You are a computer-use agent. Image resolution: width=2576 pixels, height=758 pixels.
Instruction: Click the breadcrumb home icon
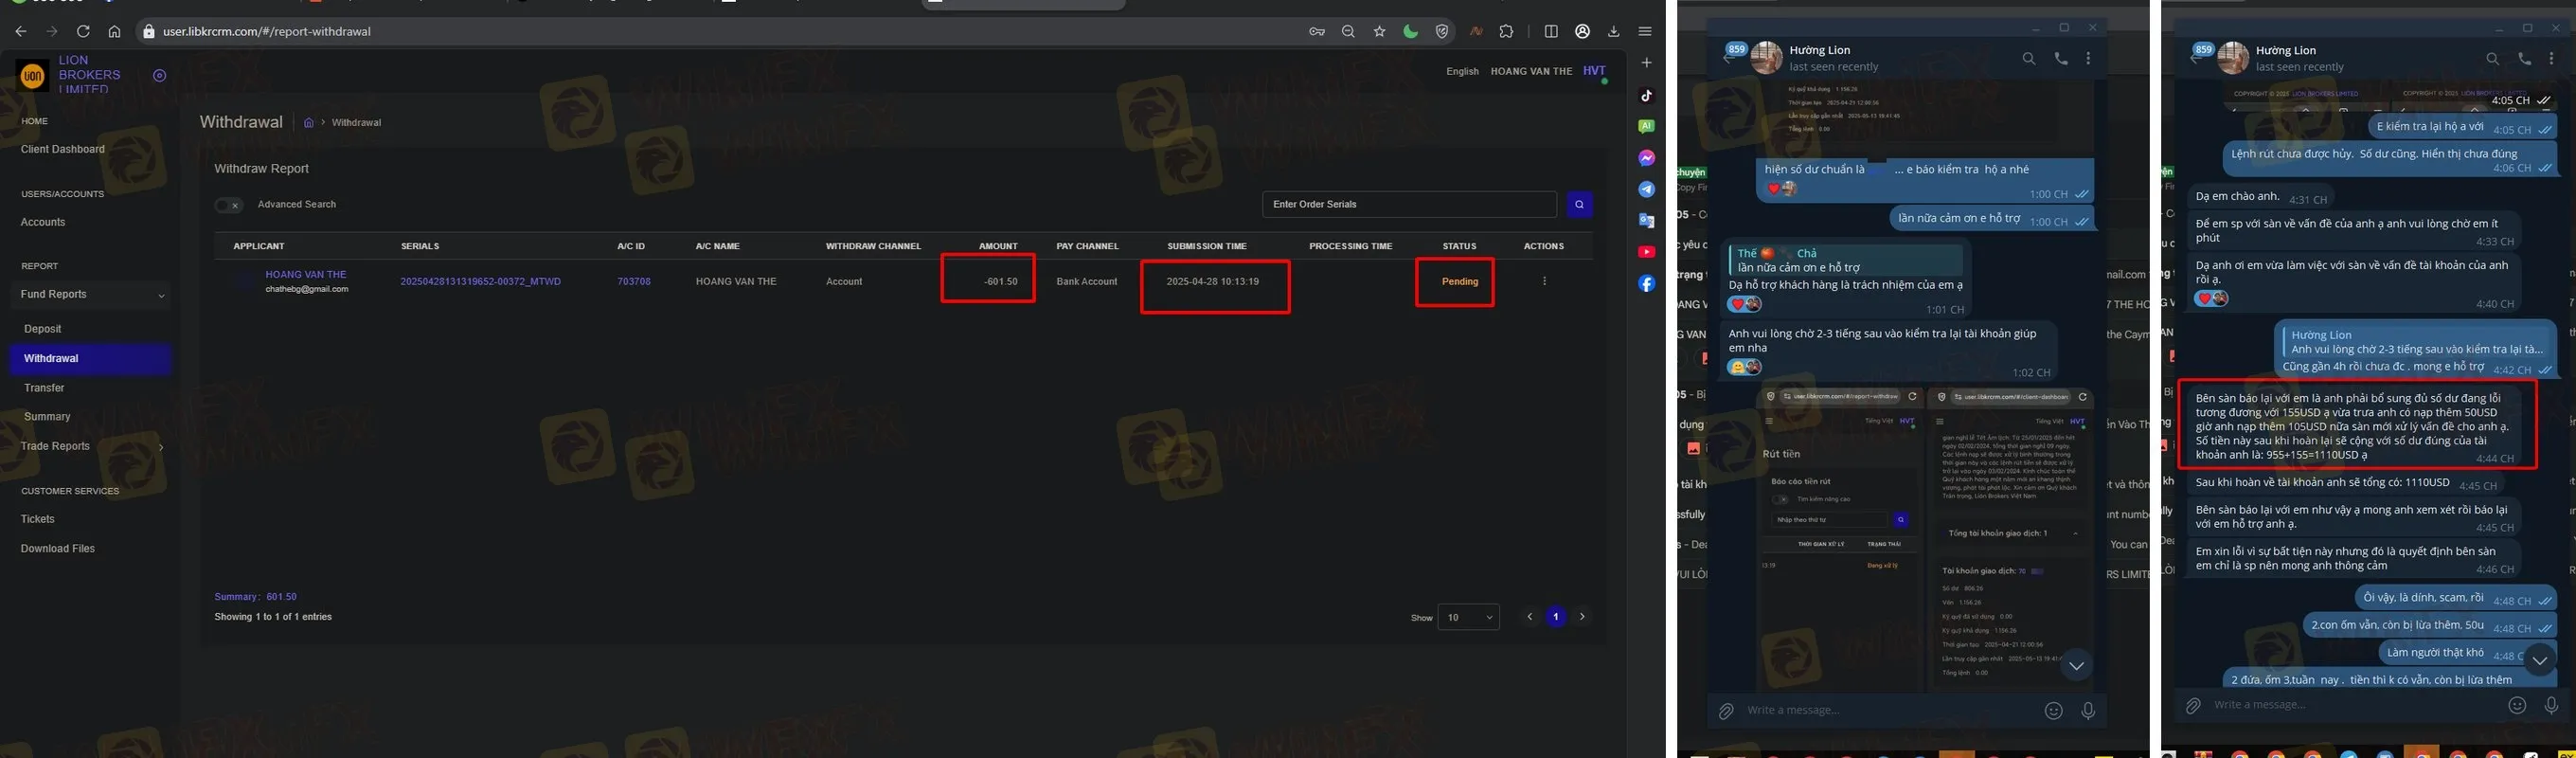pos(309,123)
